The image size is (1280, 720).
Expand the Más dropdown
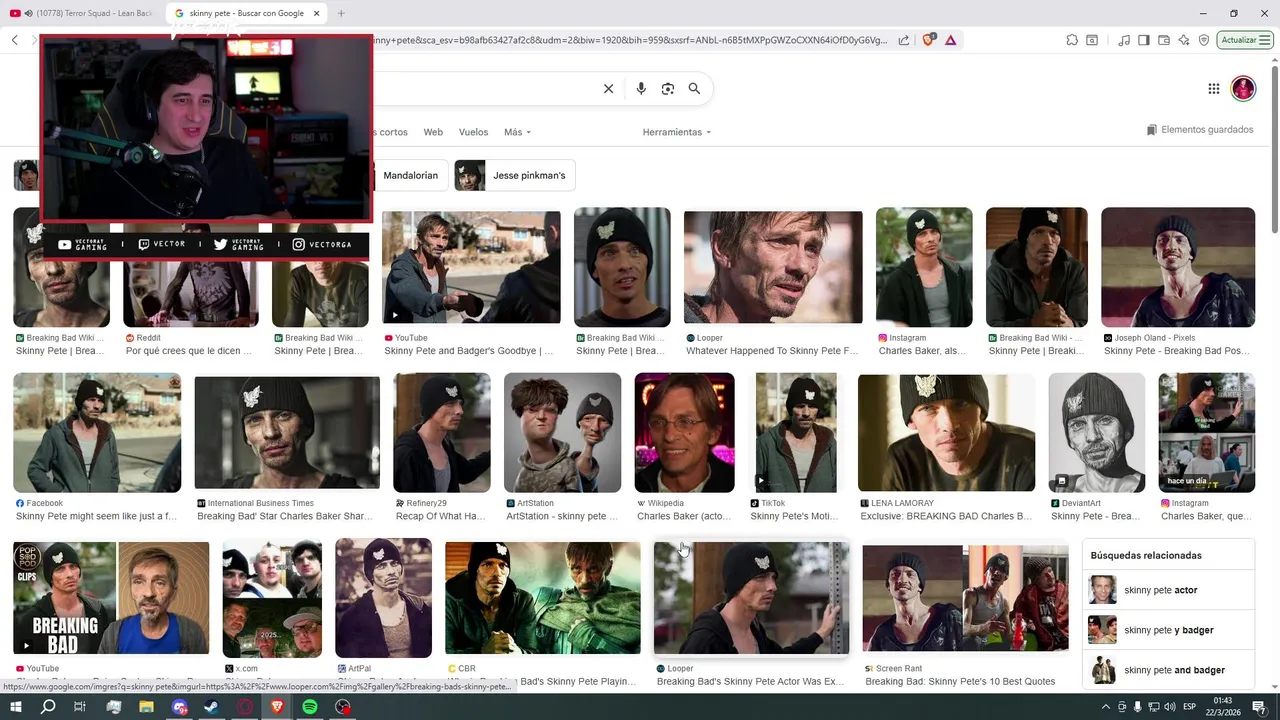(517, 132)
